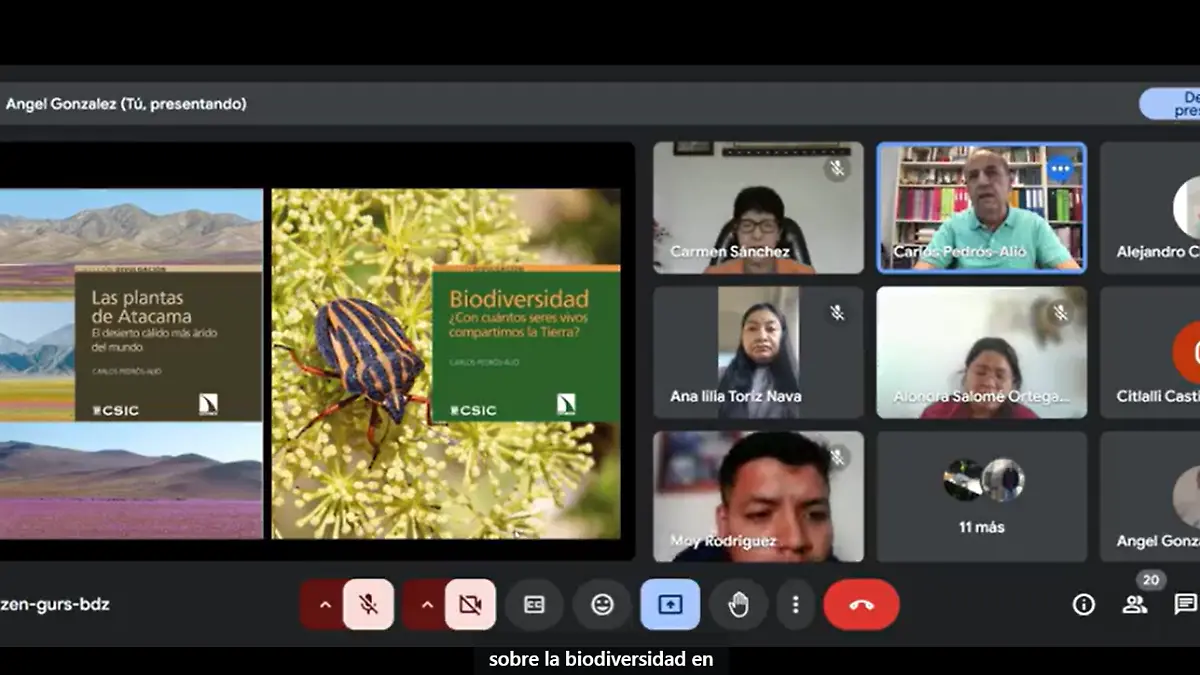Hang up with the red end call button
The width and height of the screenshot is (1200, 675).
click(x=861, y=605)
